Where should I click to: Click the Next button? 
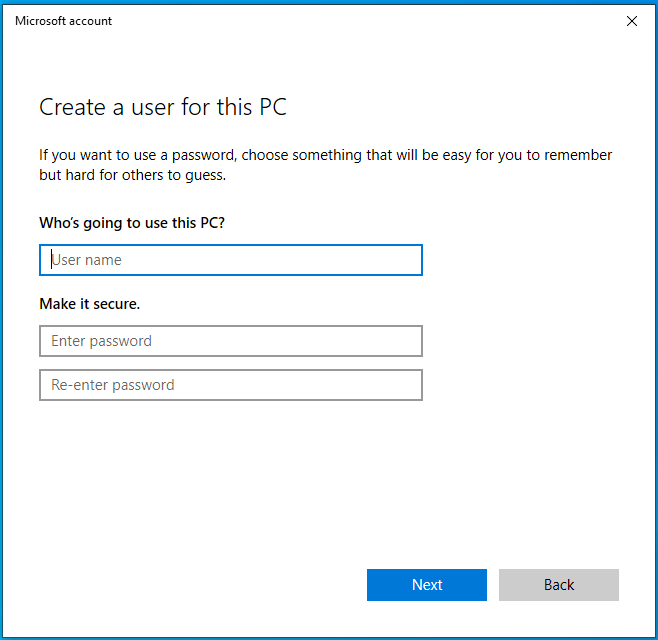point(427,585)
